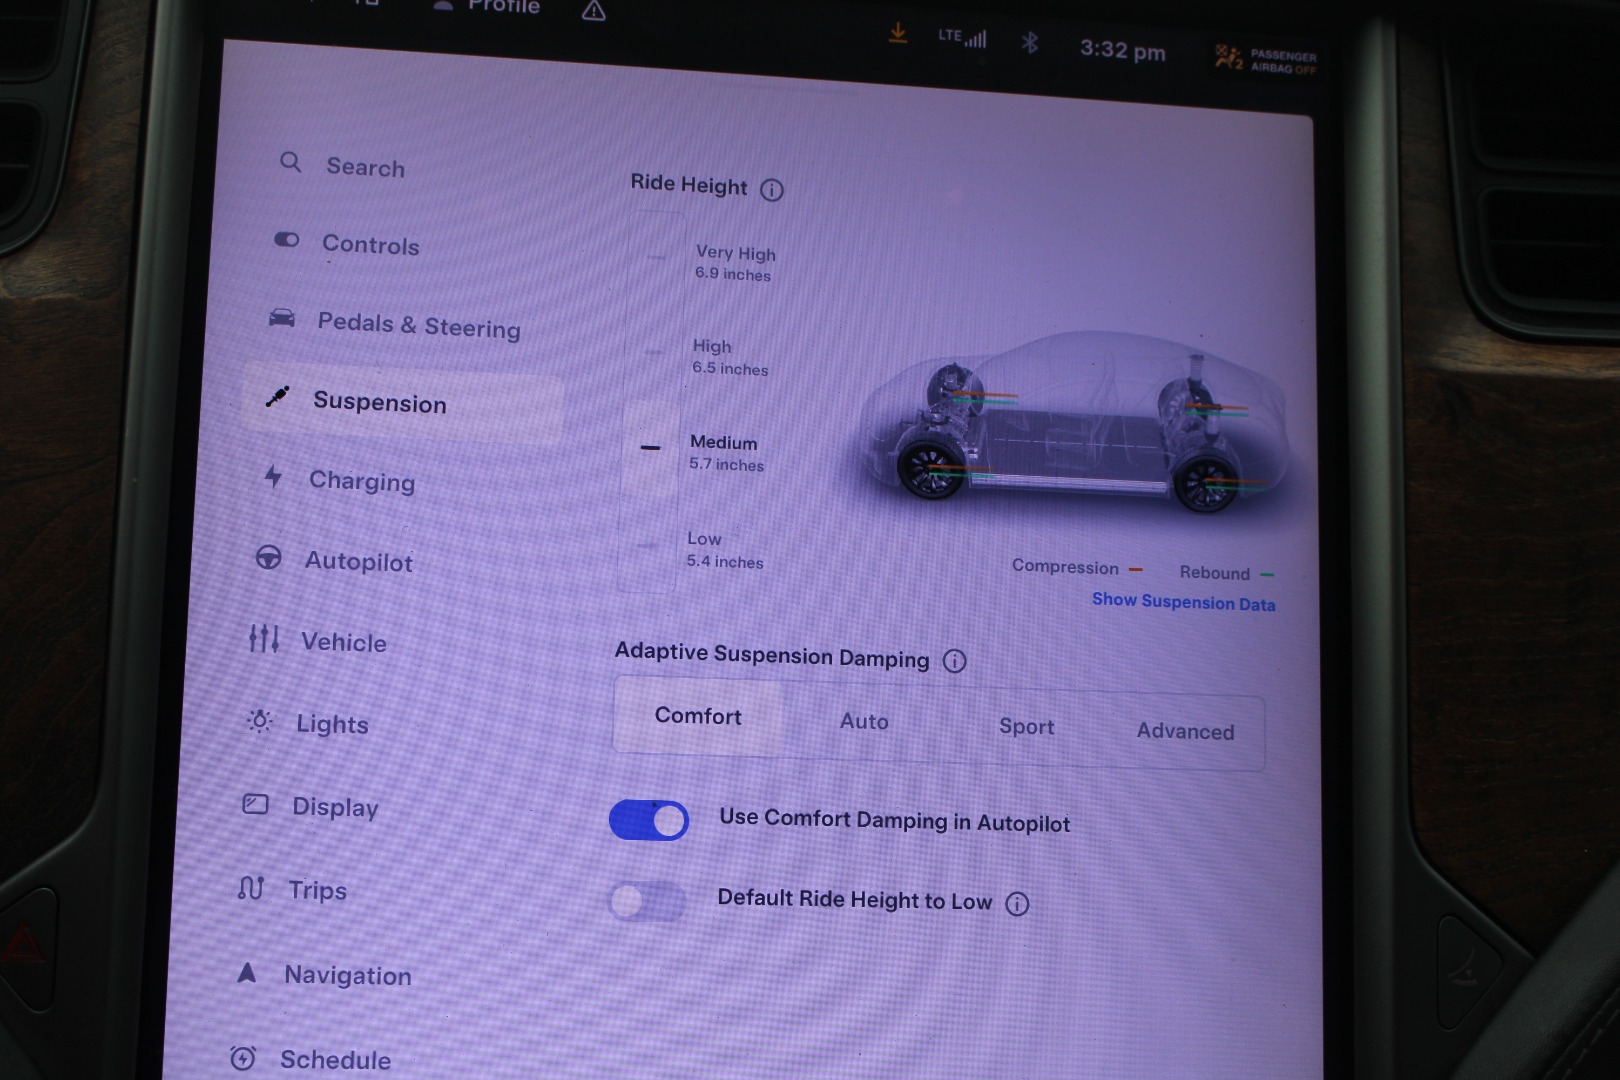The image size is (1620, 1080).
Task: Click Show Suspension Data link
Action: coord(1183,602)
